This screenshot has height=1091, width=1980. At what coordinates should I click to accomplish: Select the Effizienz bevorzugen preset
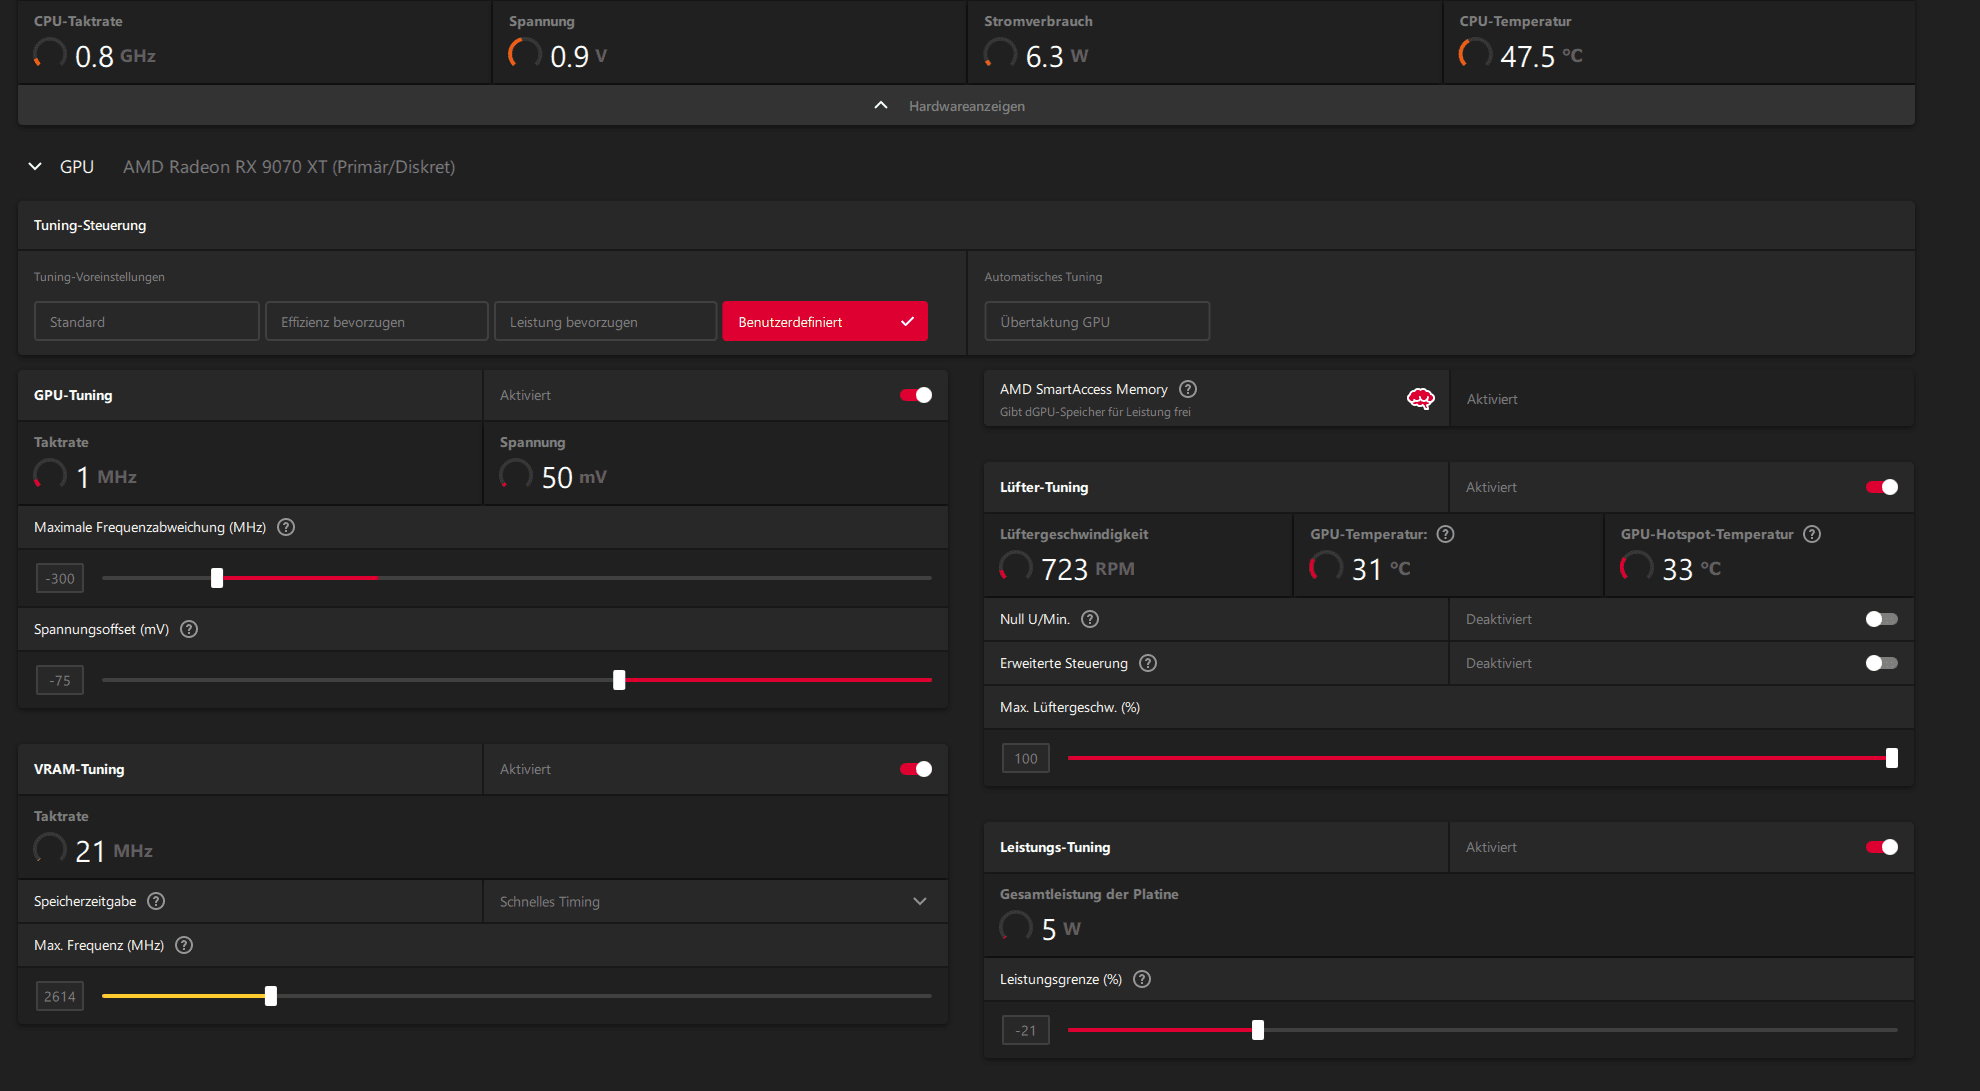pos(376,322)
